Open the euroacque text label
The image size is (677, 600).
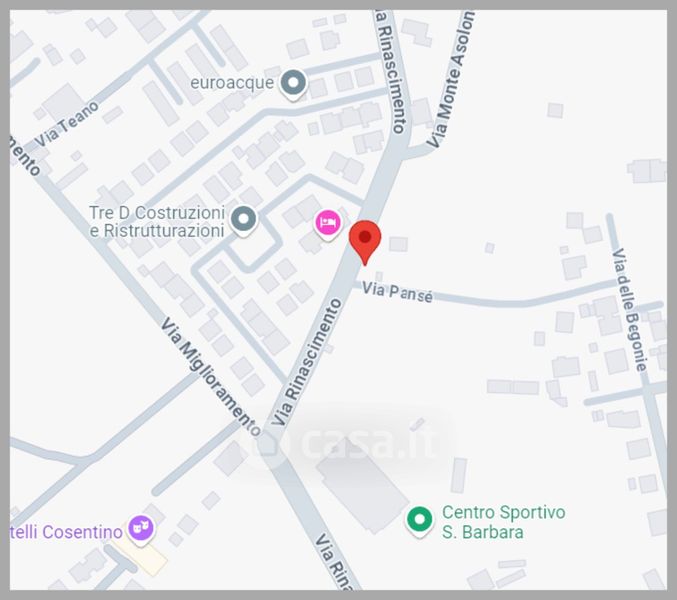pos(232,82)
